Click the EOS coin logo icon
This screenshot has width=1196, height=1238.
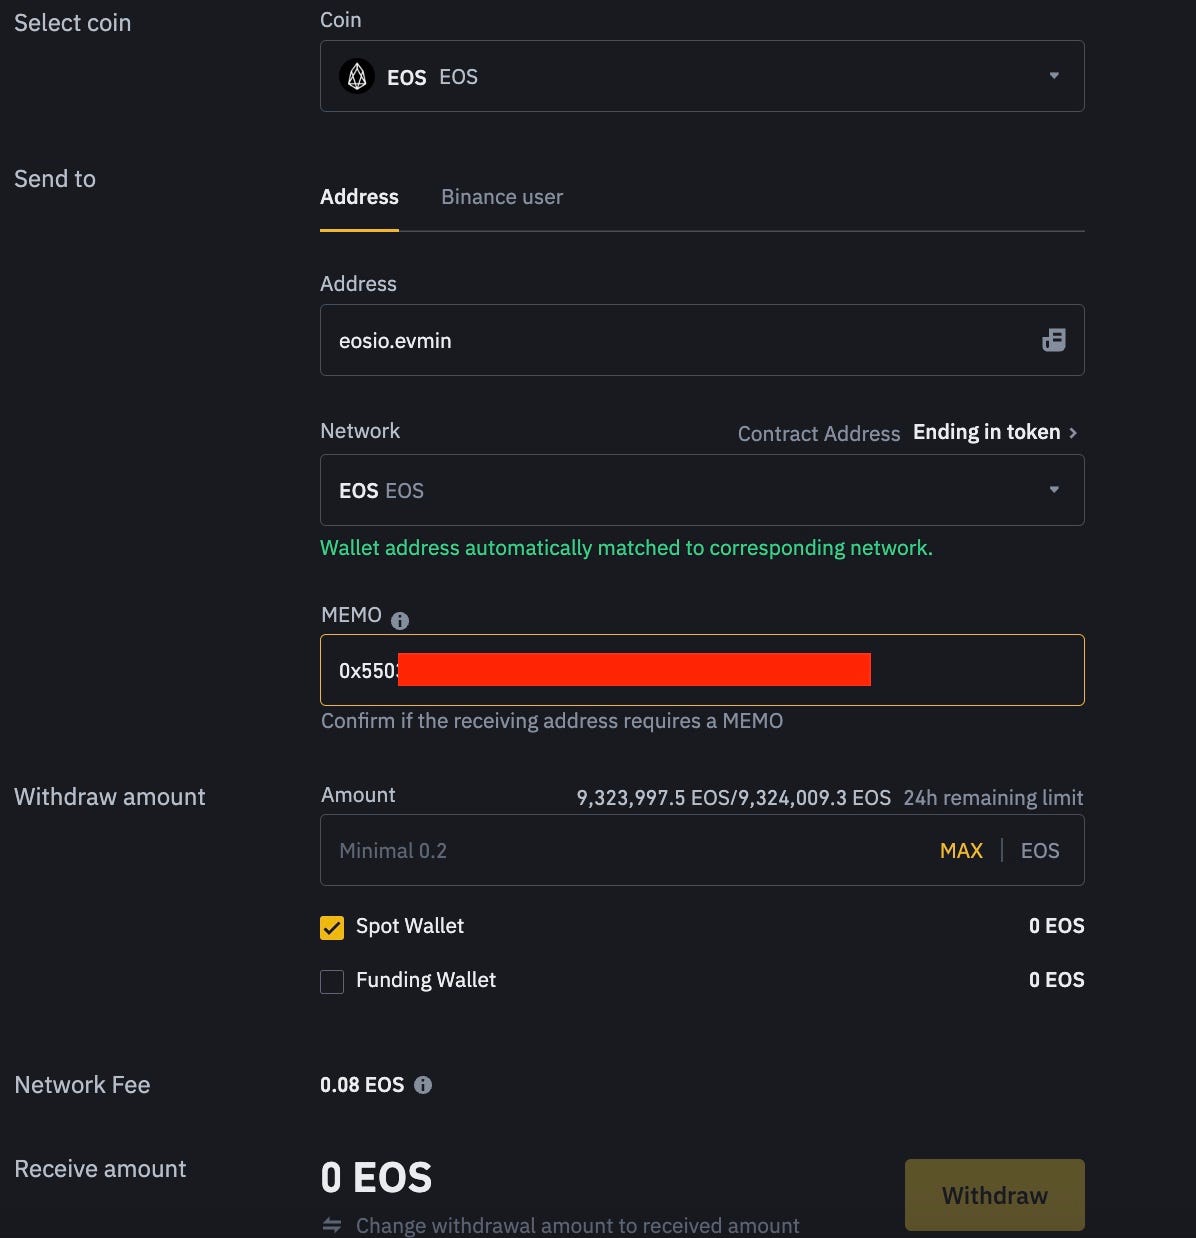pyautogui.click(x=355, y=76)
